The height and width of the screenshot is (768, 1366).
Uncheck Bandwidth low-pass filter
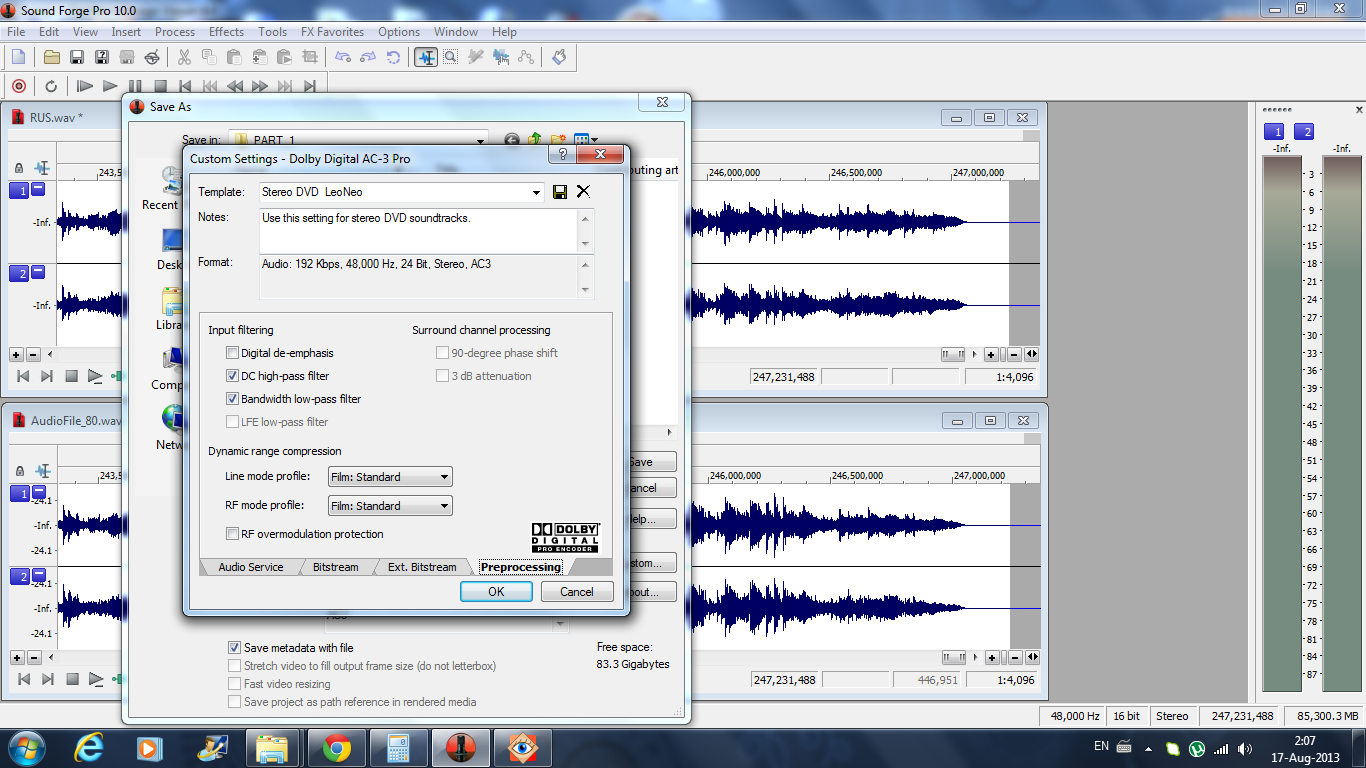(233, 399)
